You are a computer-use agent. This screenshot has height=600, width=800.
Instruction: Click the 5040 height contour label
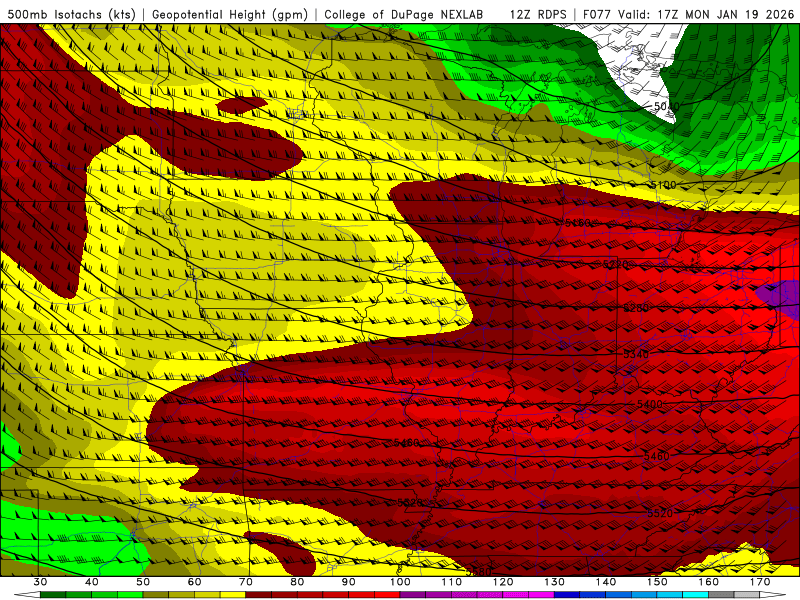(666, 107)
